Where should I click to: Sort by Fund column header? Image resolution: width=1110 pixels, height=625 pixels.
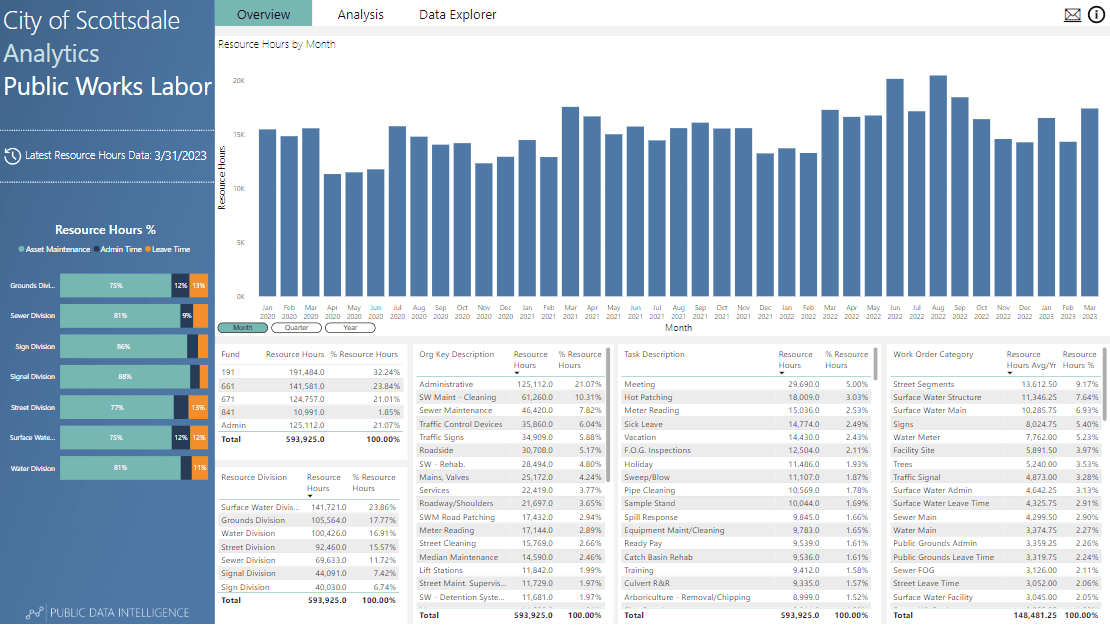(x=230, y=354)
